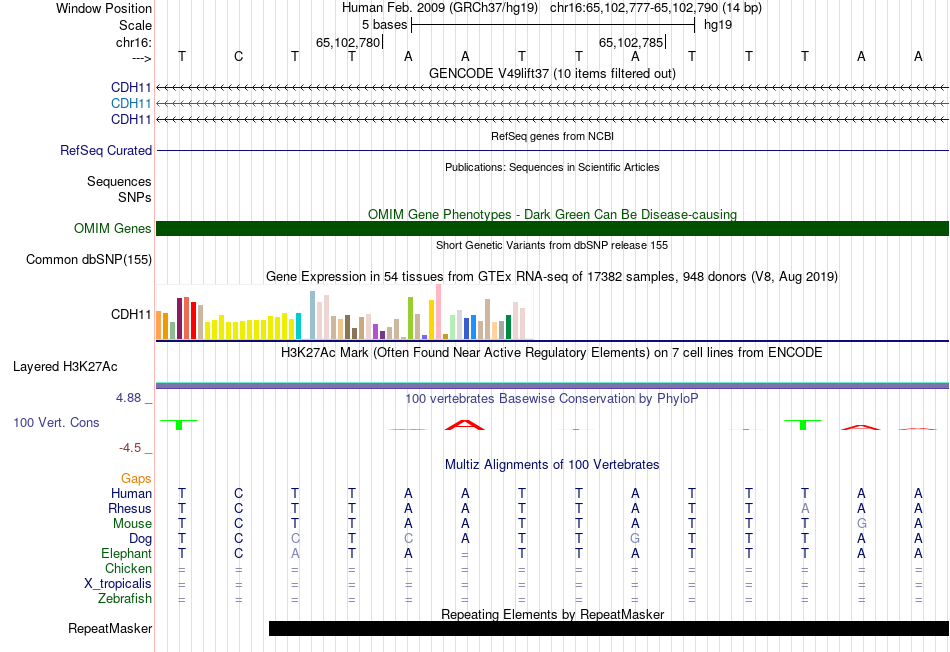Click the chr16: label
The height and width of the screenshot is (652, 950).
[x=133, y=42]
